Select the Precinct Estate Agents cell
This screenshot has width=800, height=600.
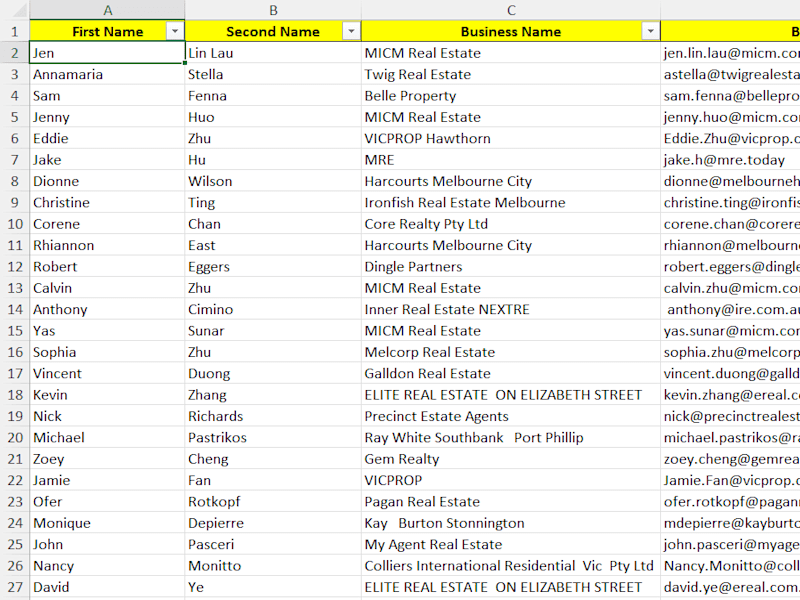511,416
